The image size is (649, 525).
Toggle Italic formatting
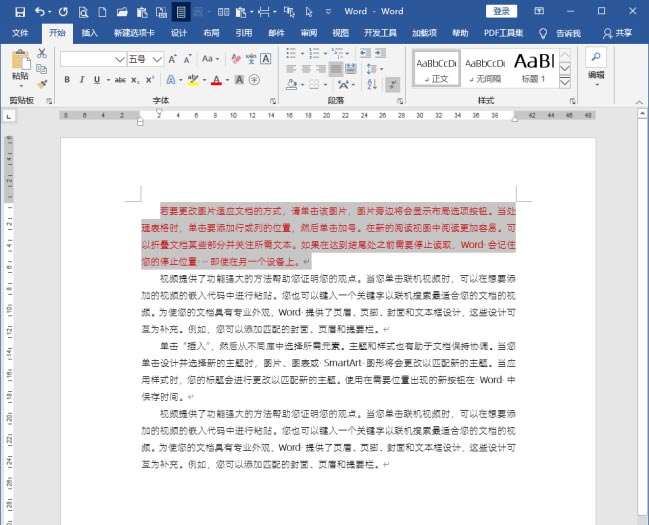coord(82,80)
